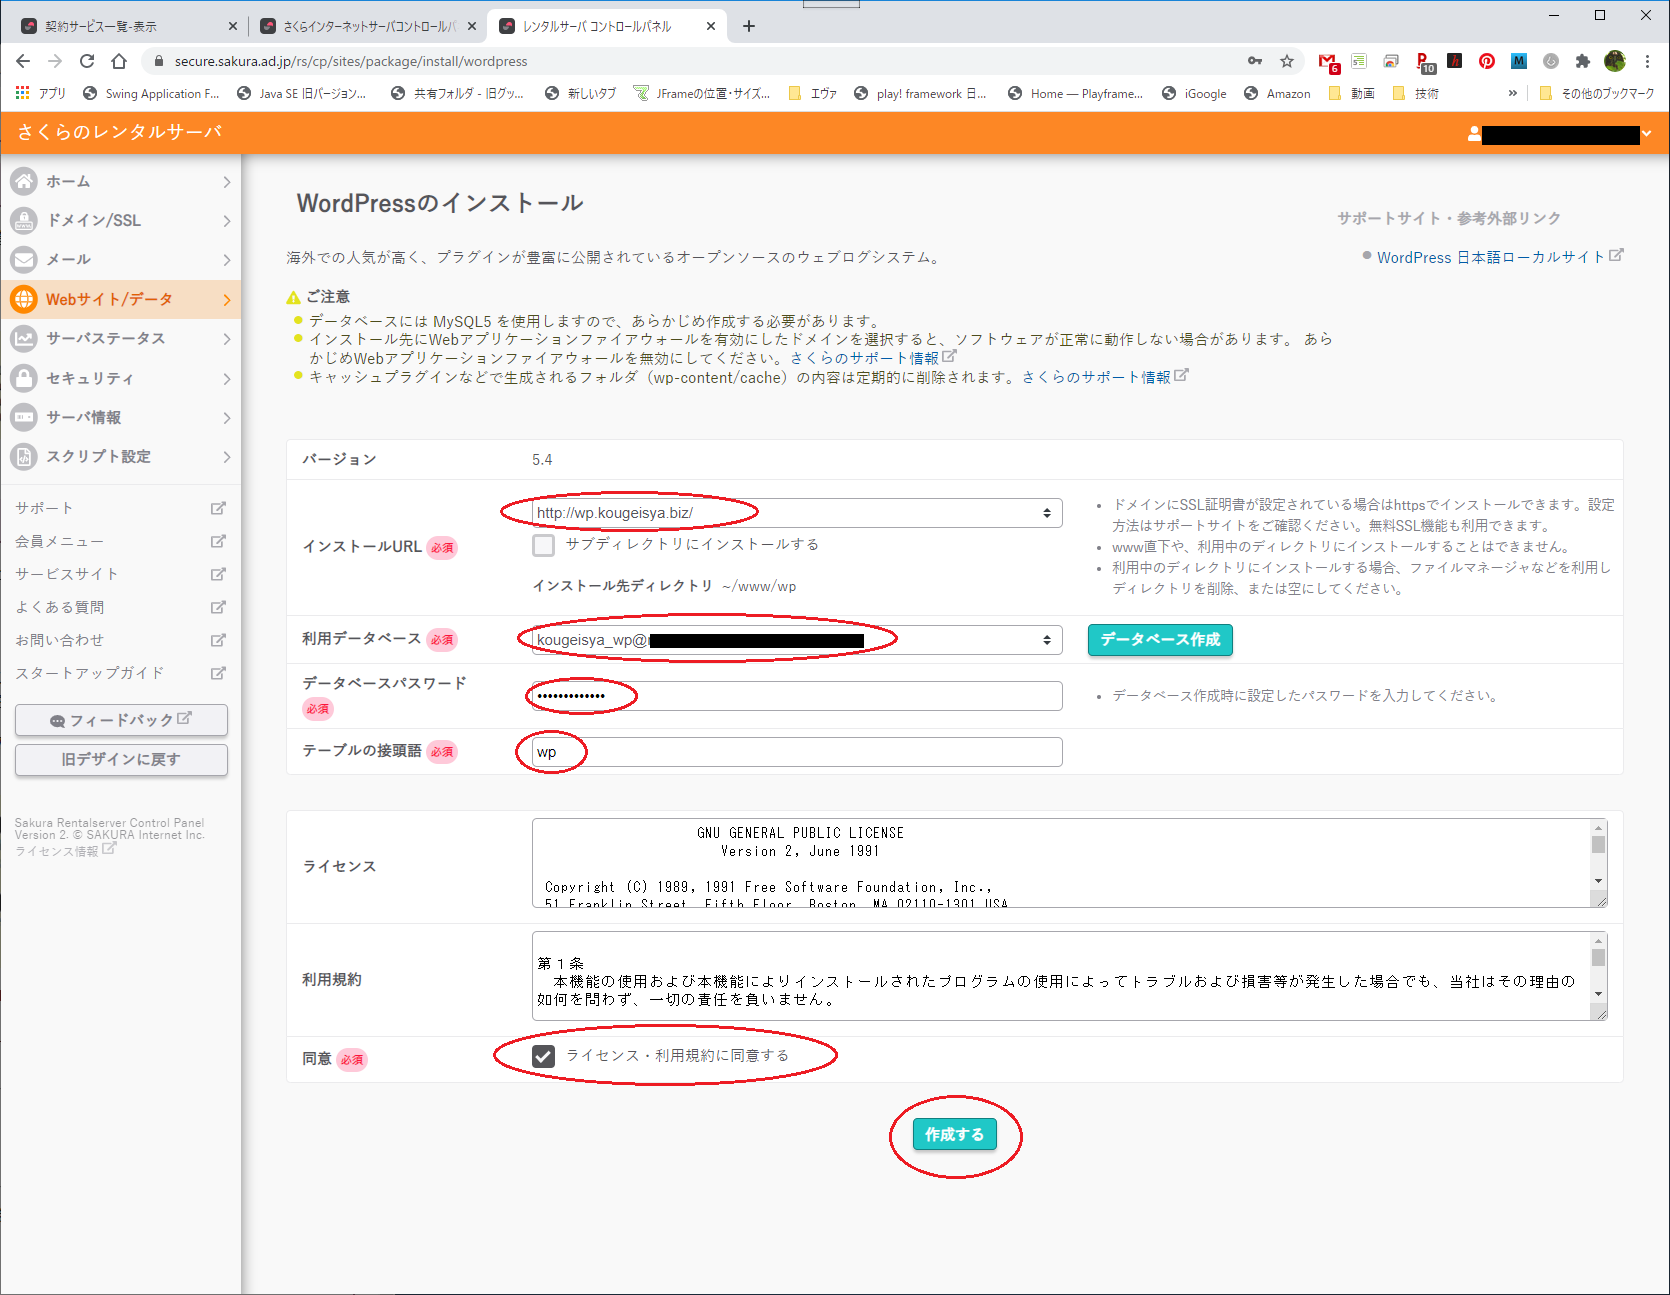Image resolution: width=1670 pixels, height=1295 pixels.
Task: Bookmark this page with the star icon
Action: tap(1287, 61)
